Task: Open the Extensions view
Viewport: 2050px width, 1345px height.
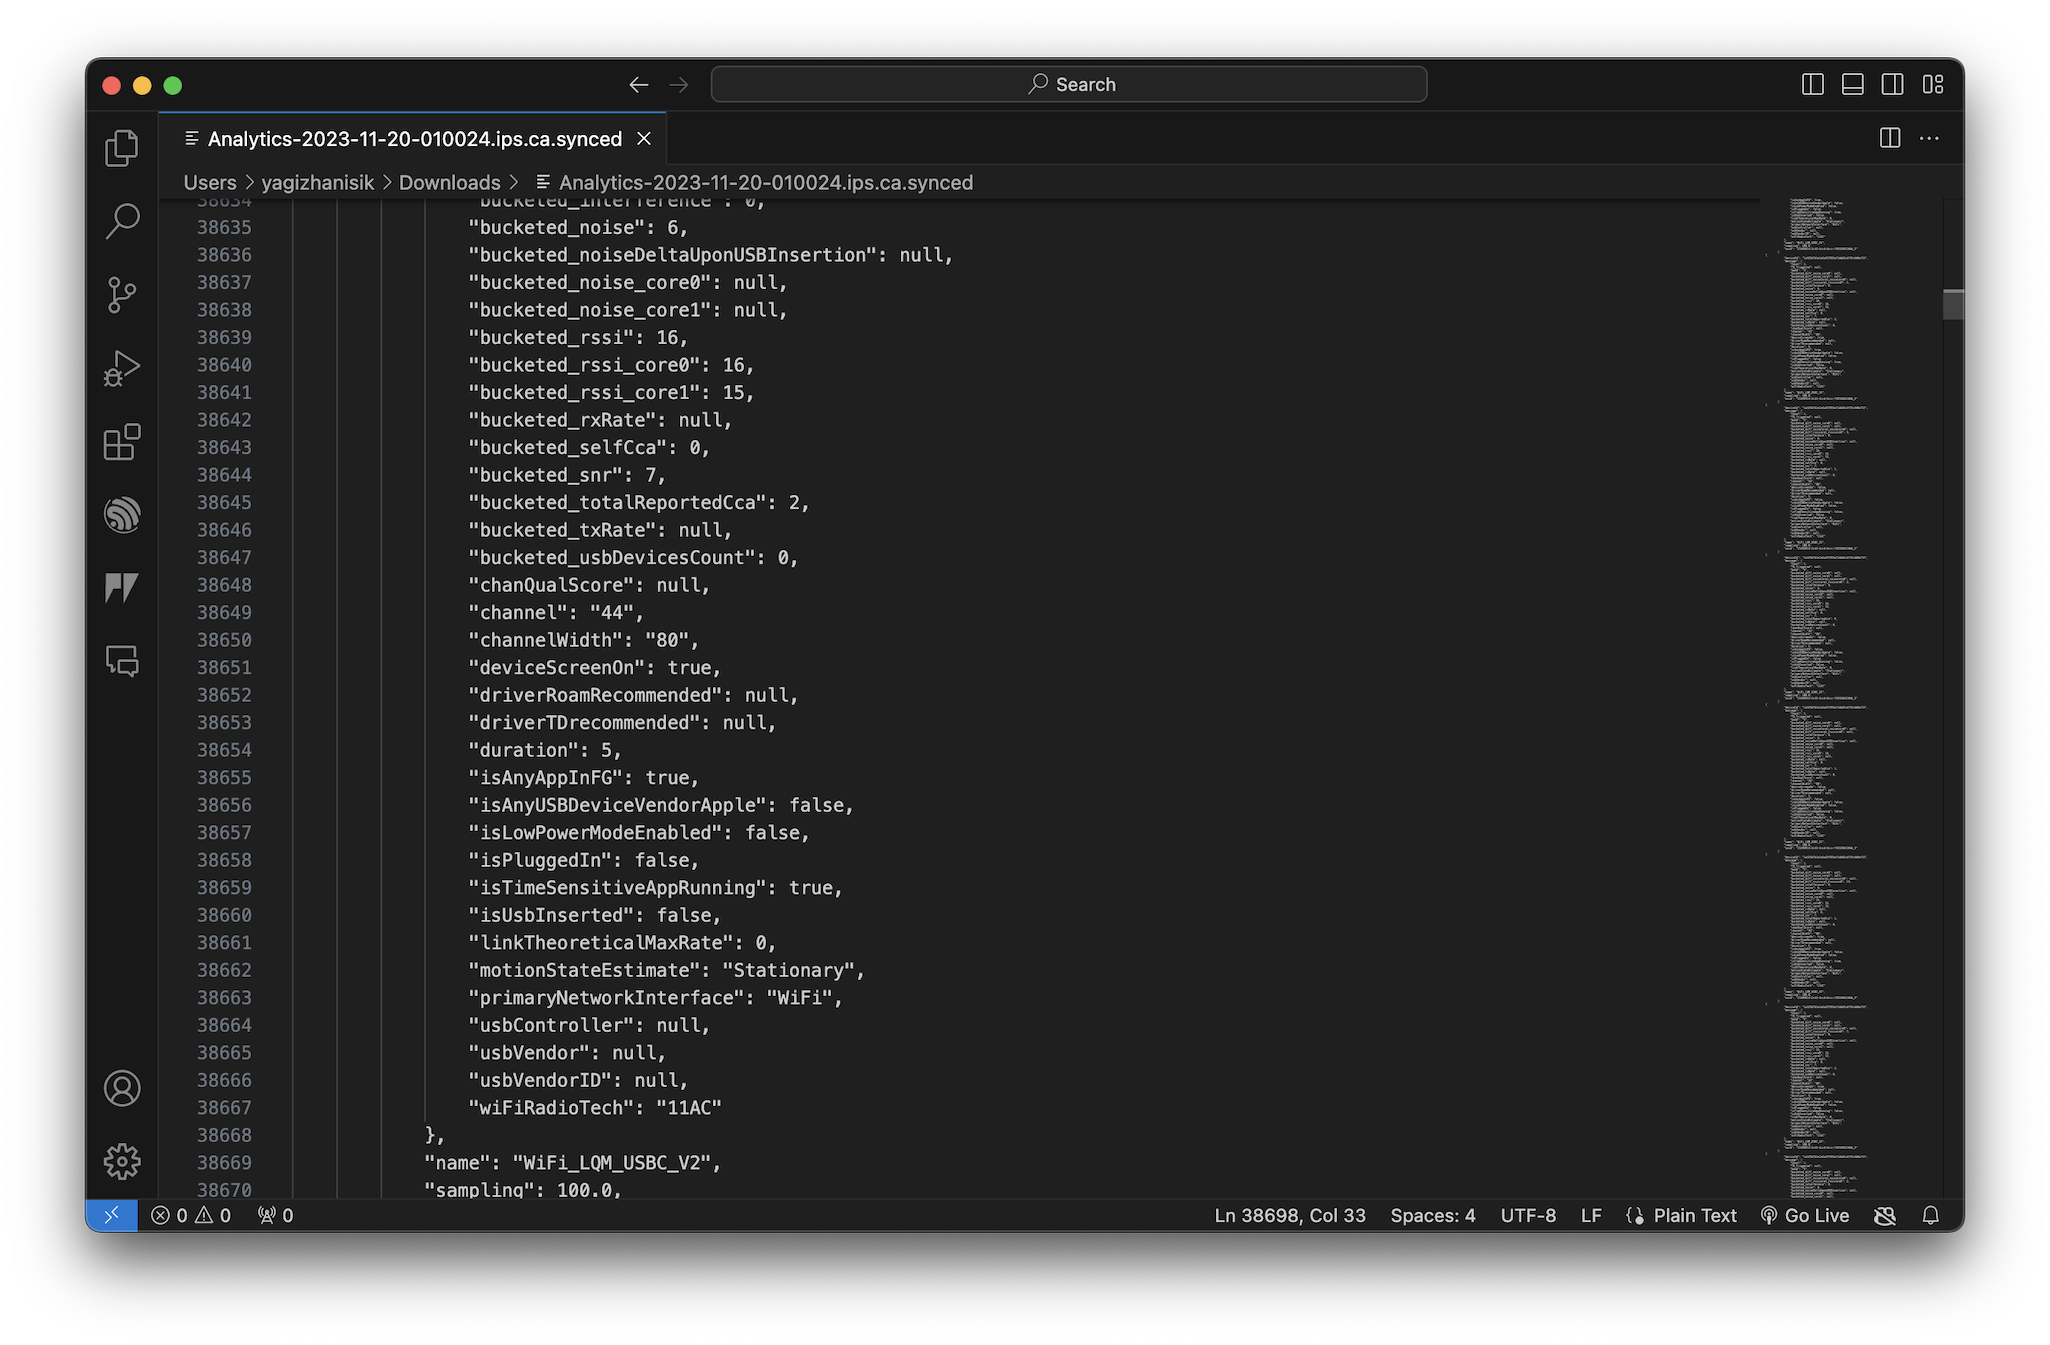Action: tap(122, 442)
